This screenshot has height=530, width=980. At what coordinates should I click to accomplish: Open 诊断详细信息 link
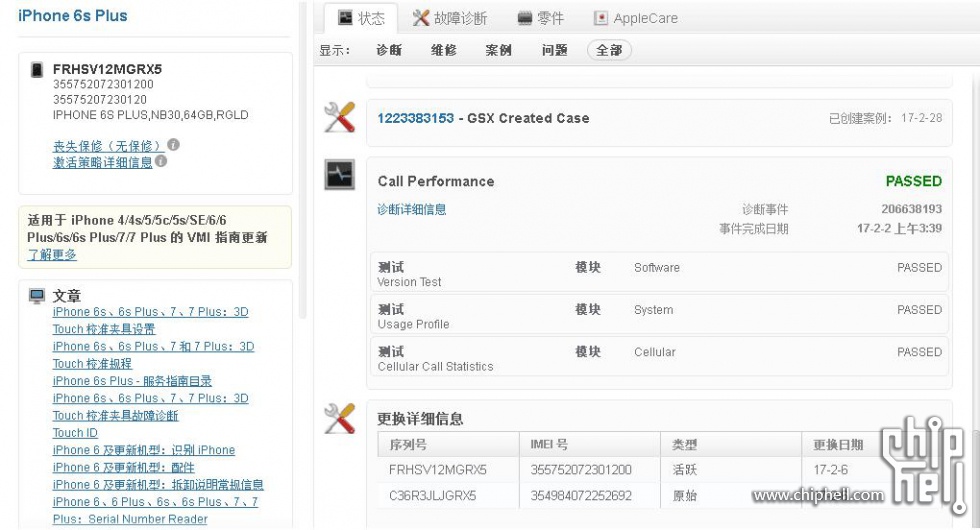coord(412,209)
